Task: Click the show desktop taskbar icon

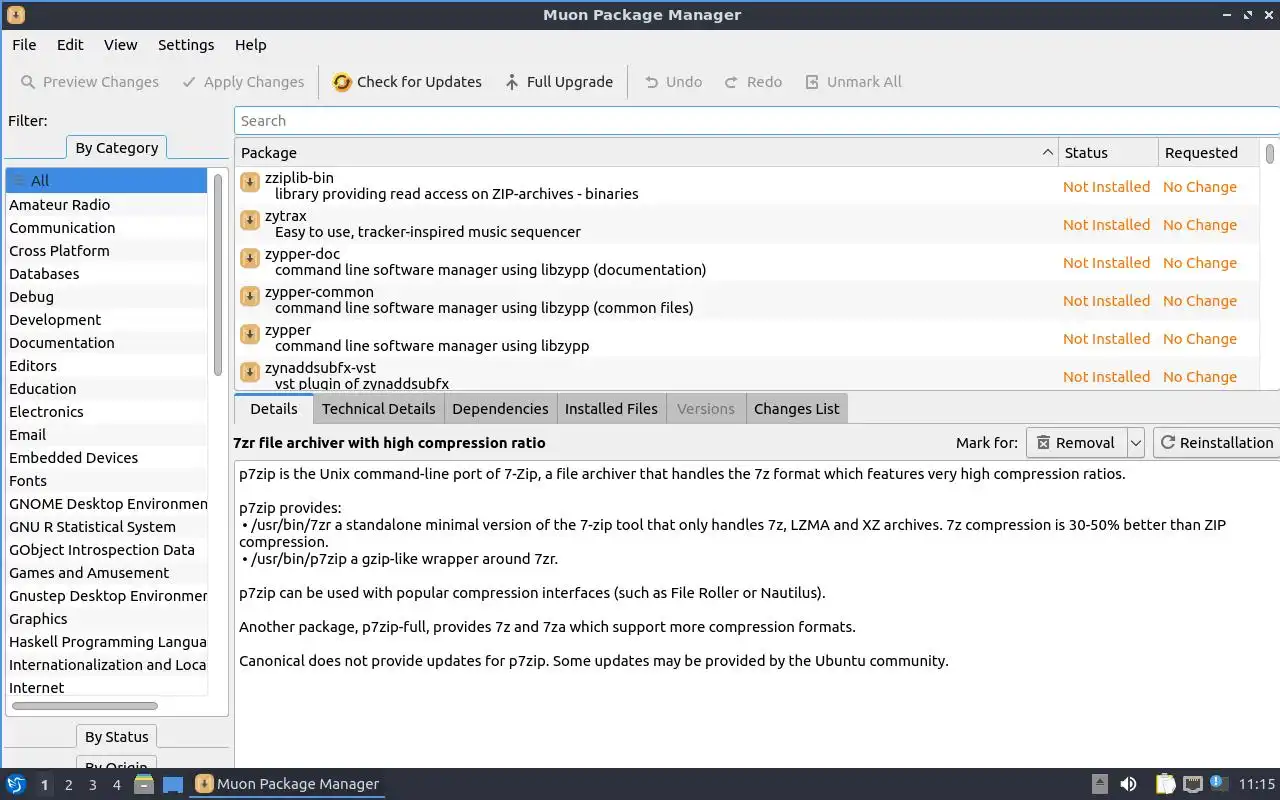Action: 173,784
